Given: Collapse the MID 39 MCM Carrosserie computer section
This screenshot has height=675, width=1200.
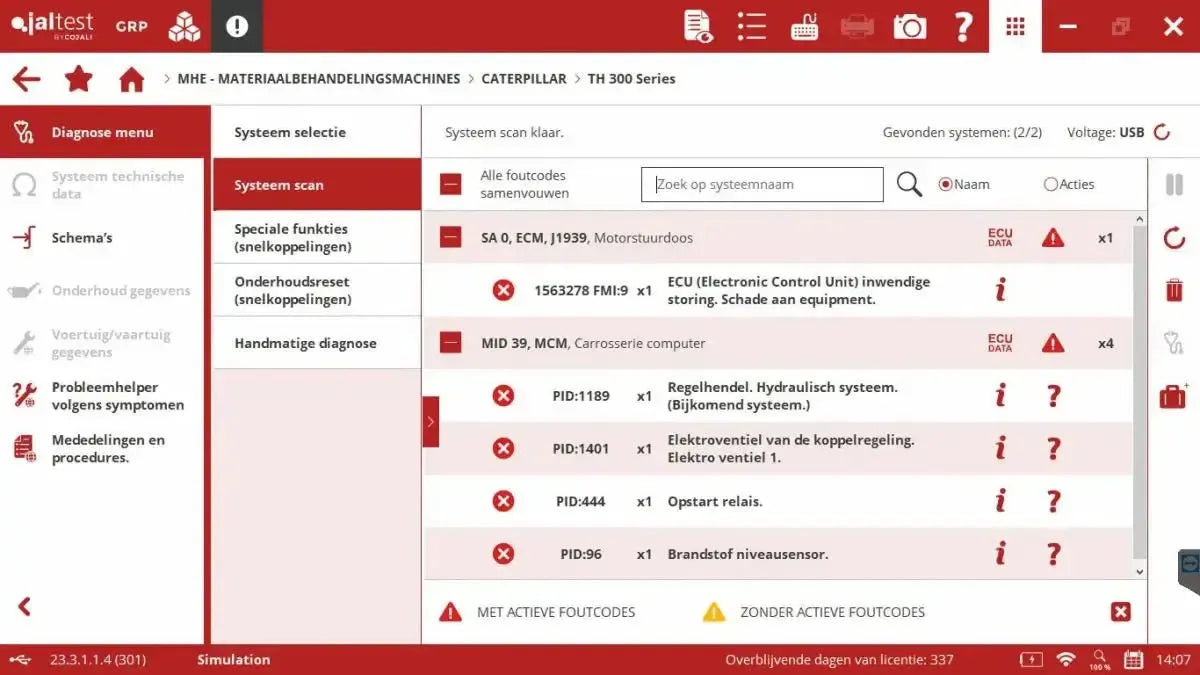Looking at the screenshot, I should [450, 342].
